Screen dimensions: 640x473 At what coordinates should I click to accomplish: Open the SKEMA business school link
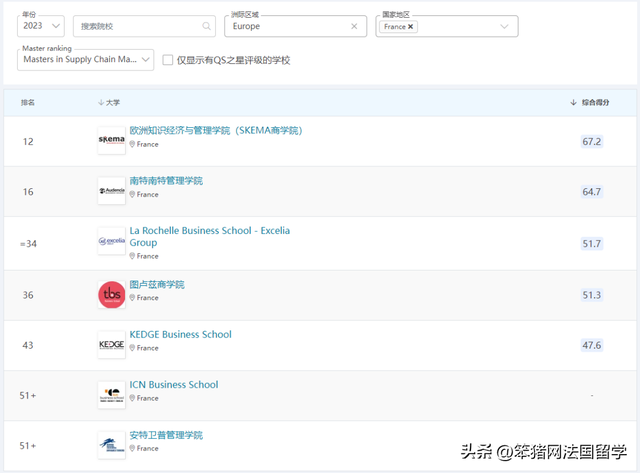216,130
